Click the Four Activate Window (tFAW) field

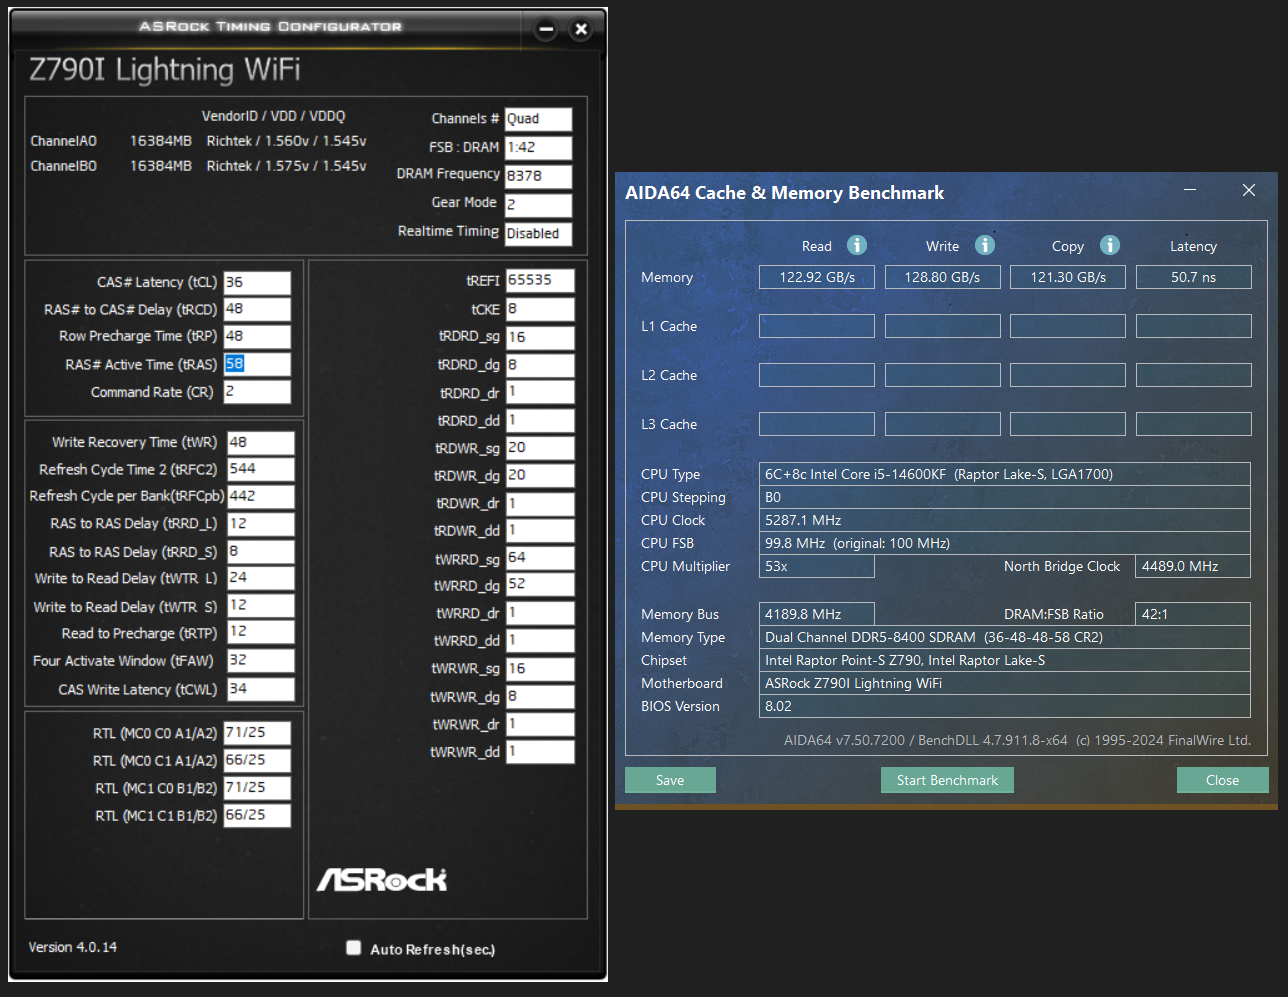(261, 660)
